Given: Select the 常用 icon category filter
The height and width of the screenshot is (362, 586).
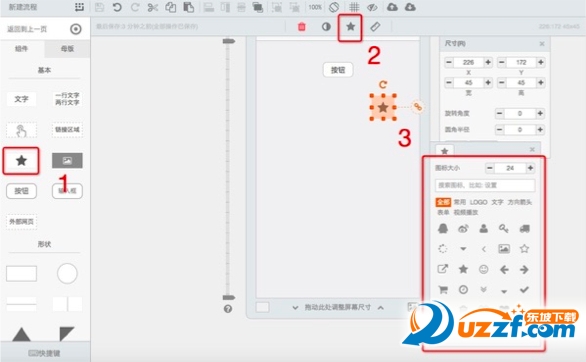Looking at the screenshot, I should 459,202.
